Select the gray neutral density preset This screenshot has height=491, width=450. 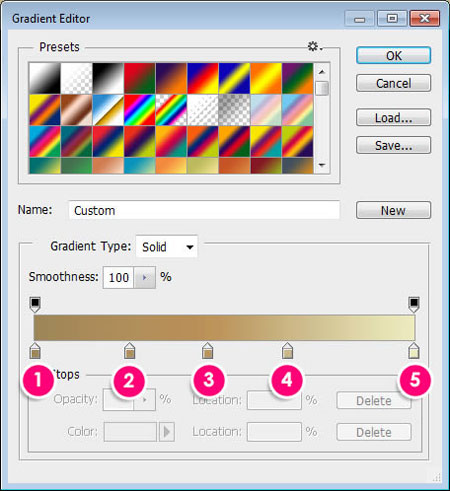235,110
